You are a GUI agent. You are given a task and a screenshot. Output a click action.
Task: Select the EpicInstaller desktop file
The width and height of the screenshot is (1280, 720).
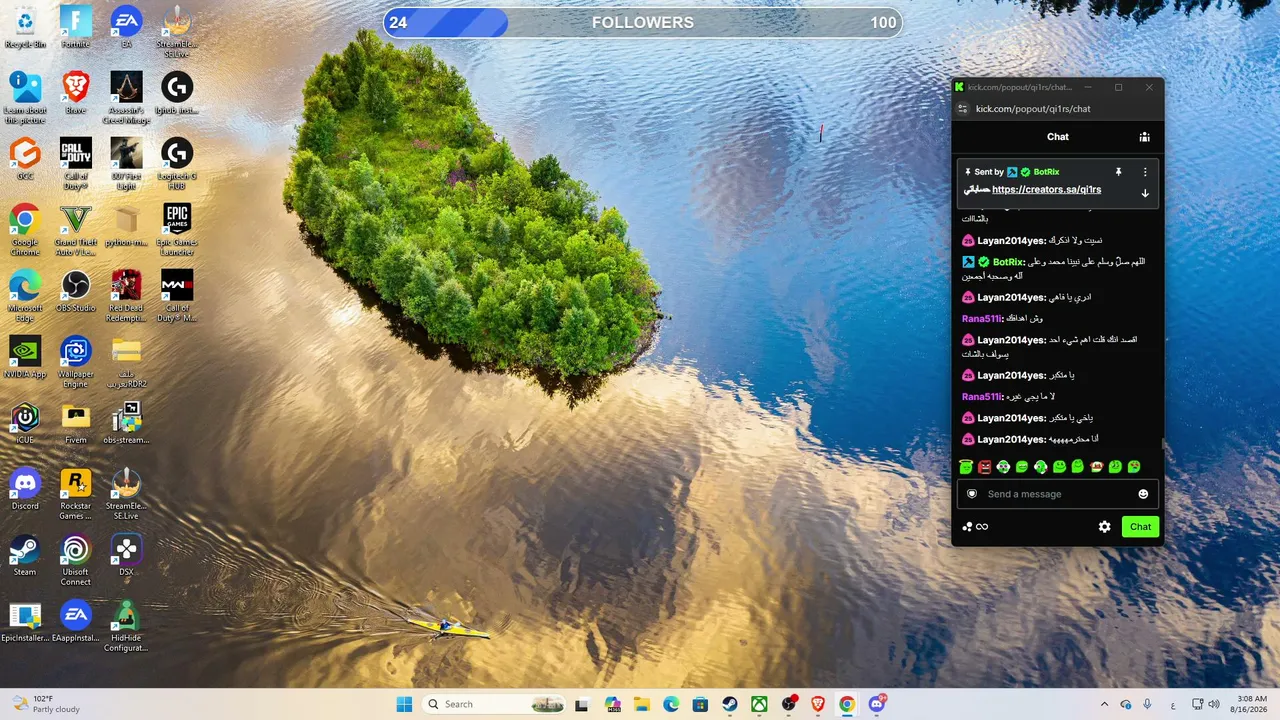[25, 621]
